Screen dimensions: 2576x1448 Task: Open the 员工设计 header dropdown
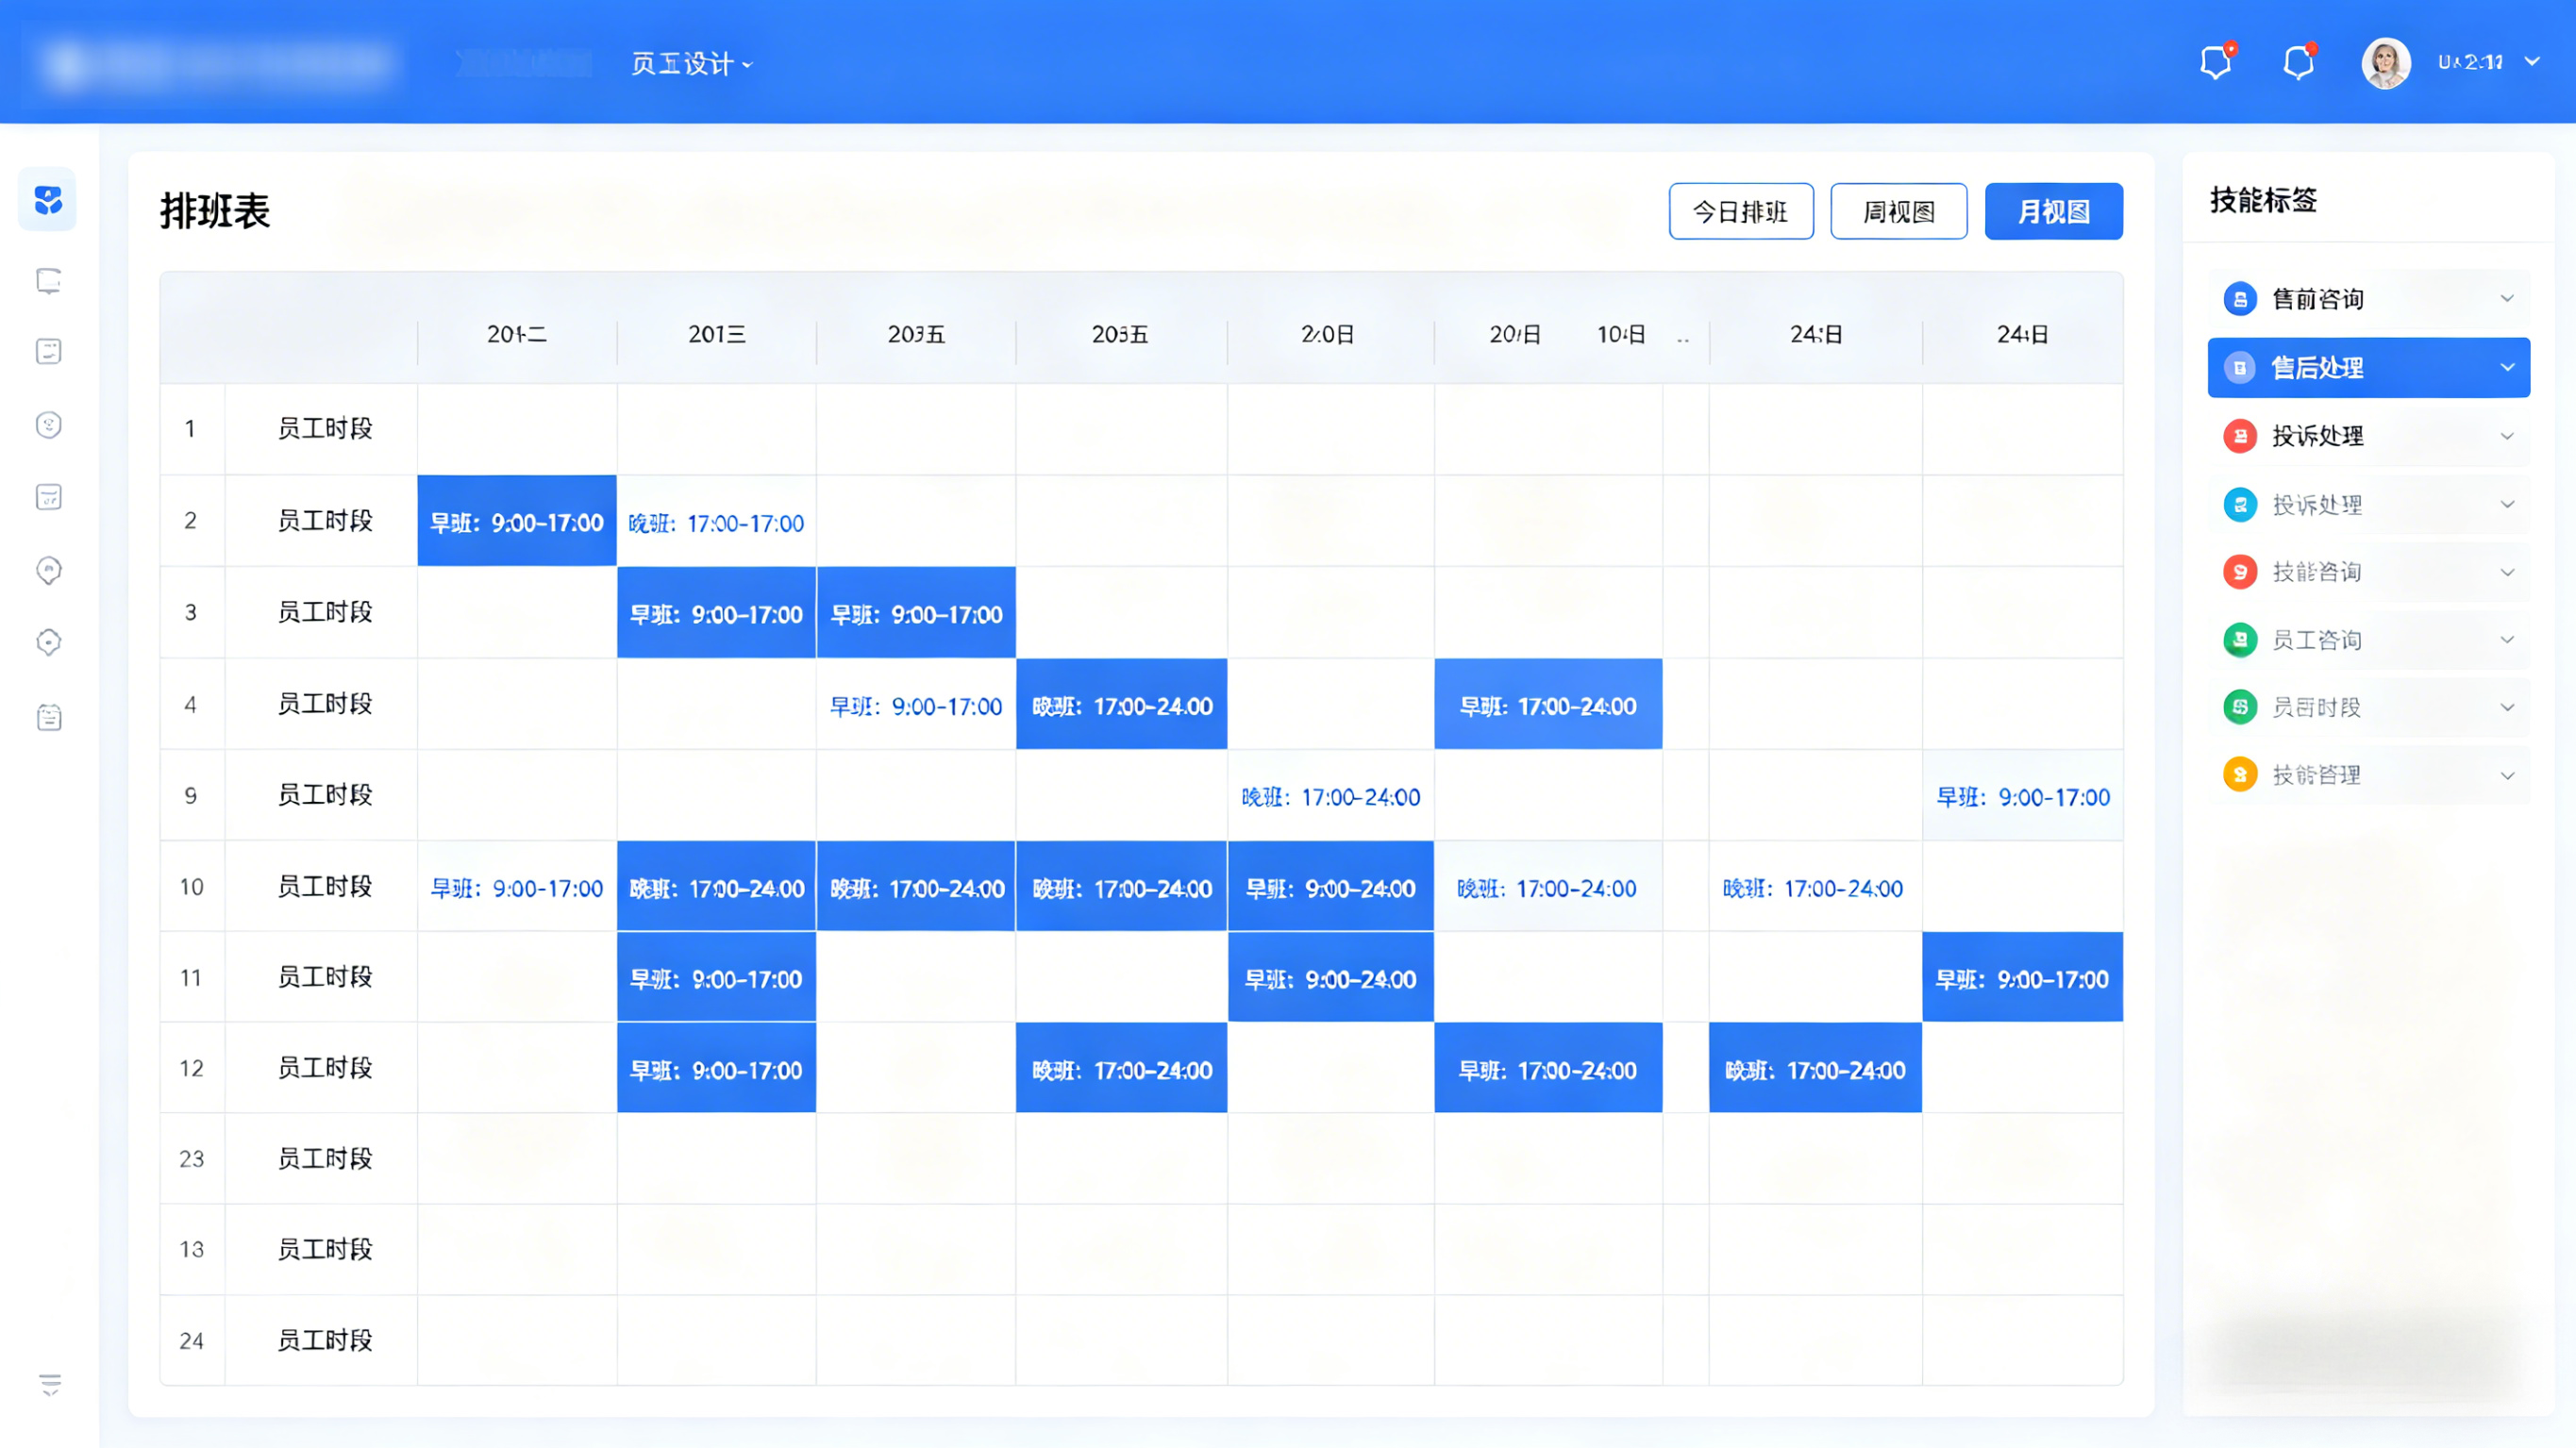tap(691, 64)
